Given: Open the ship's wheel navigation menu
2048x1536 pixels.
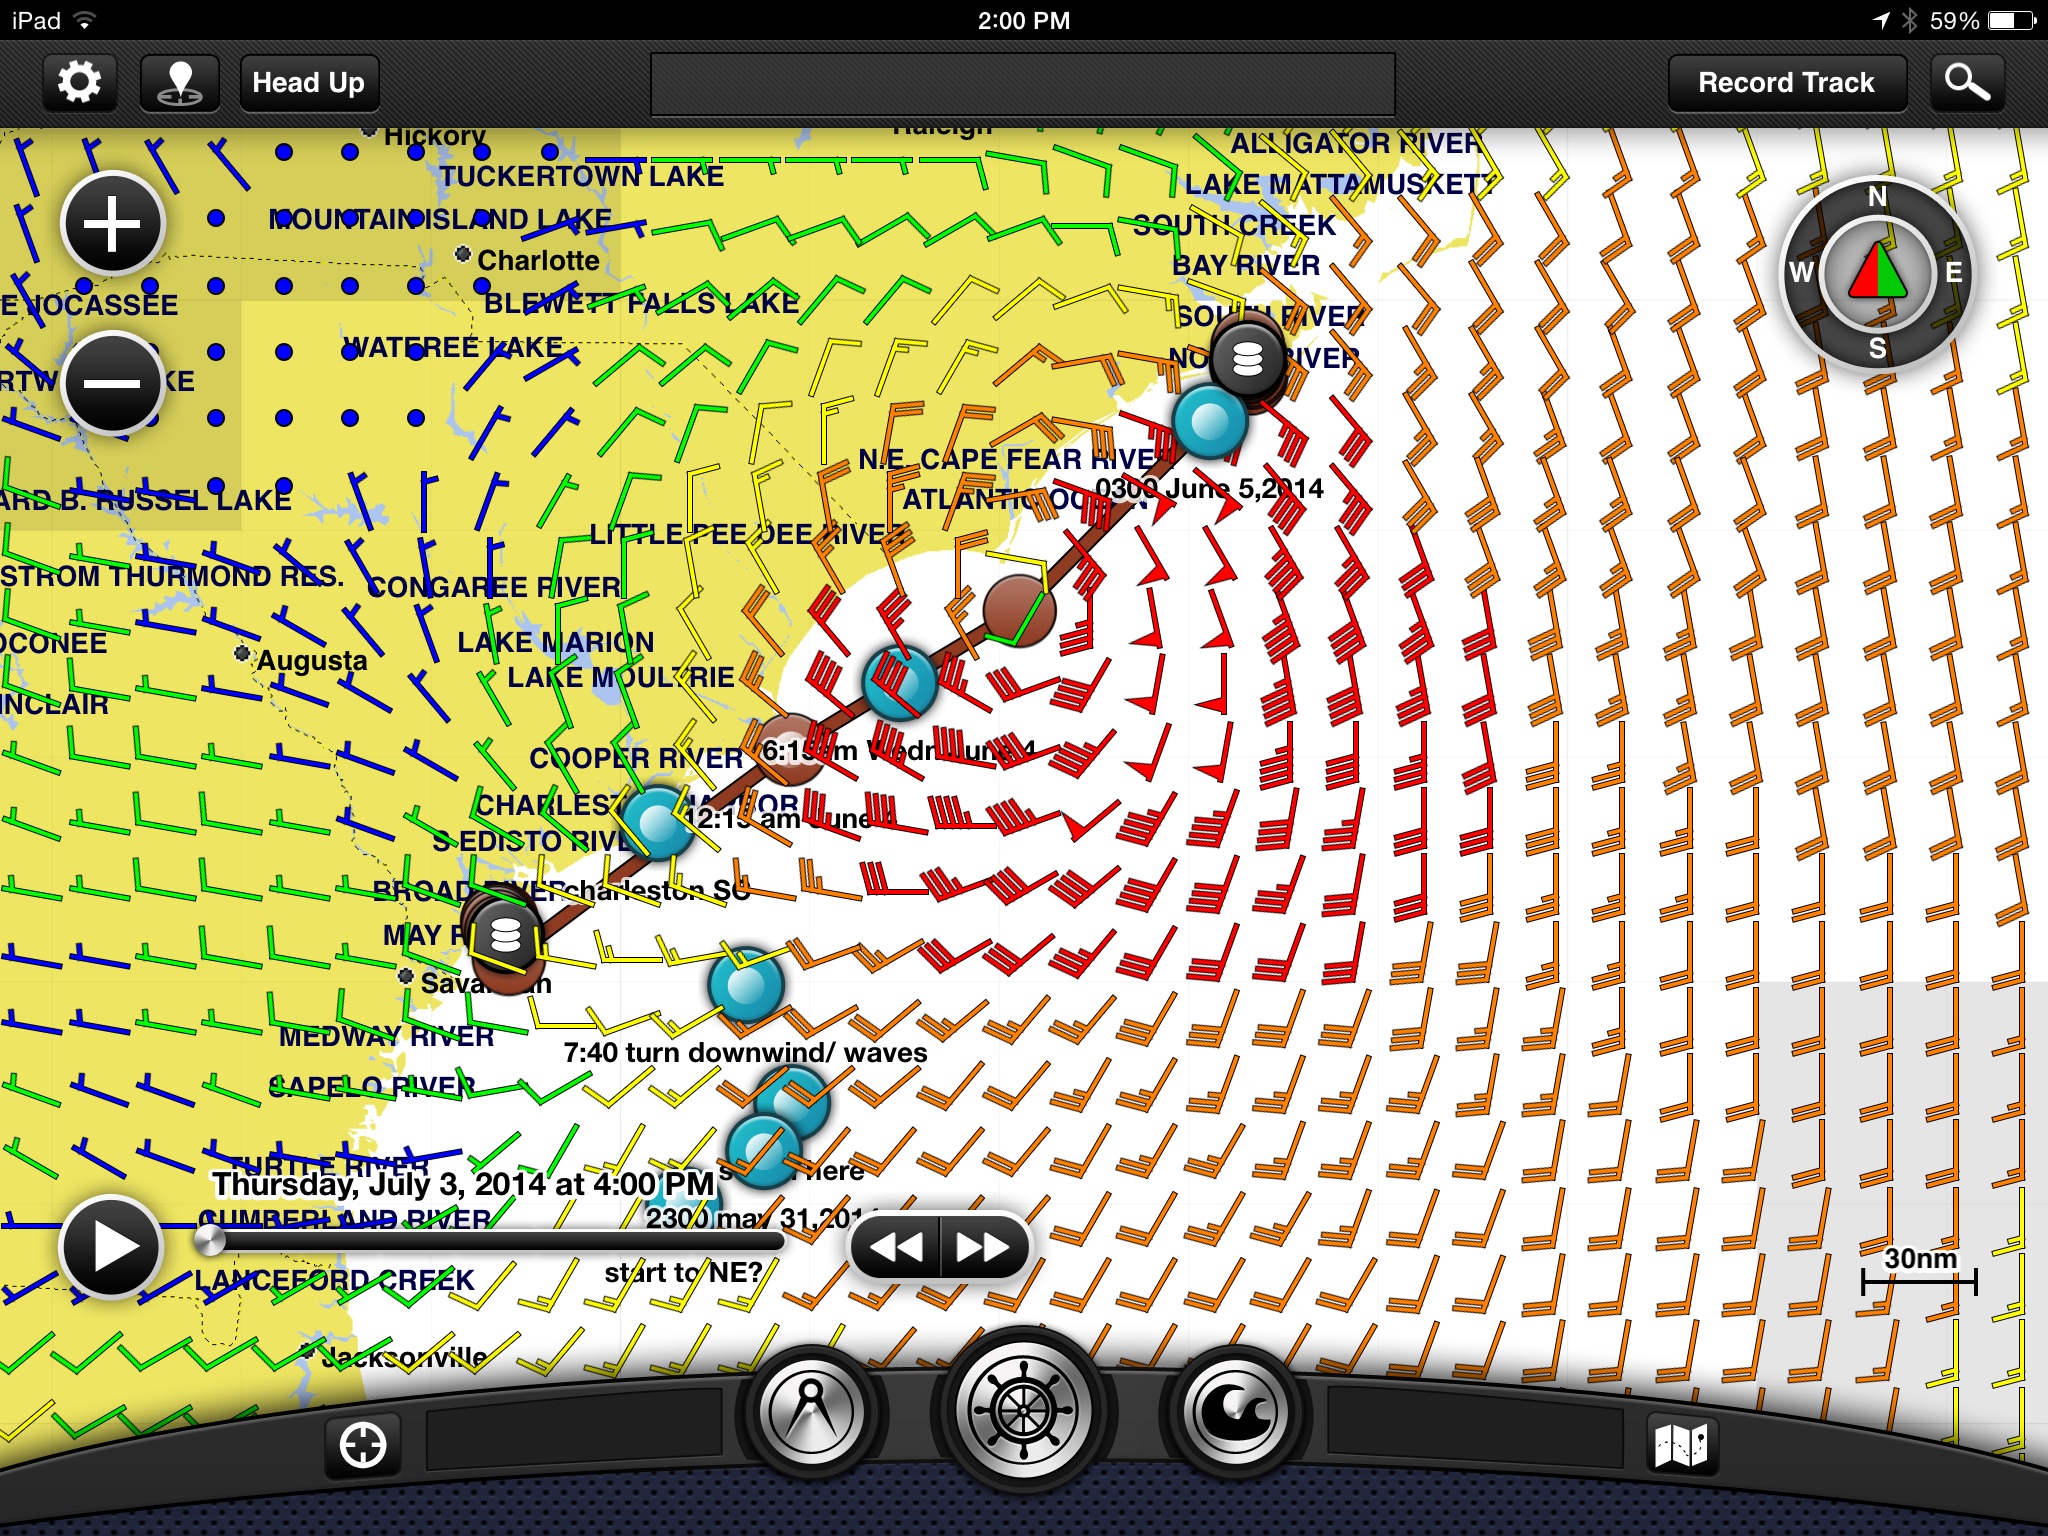Looking at the screenshot, I should (1023, 1410).
